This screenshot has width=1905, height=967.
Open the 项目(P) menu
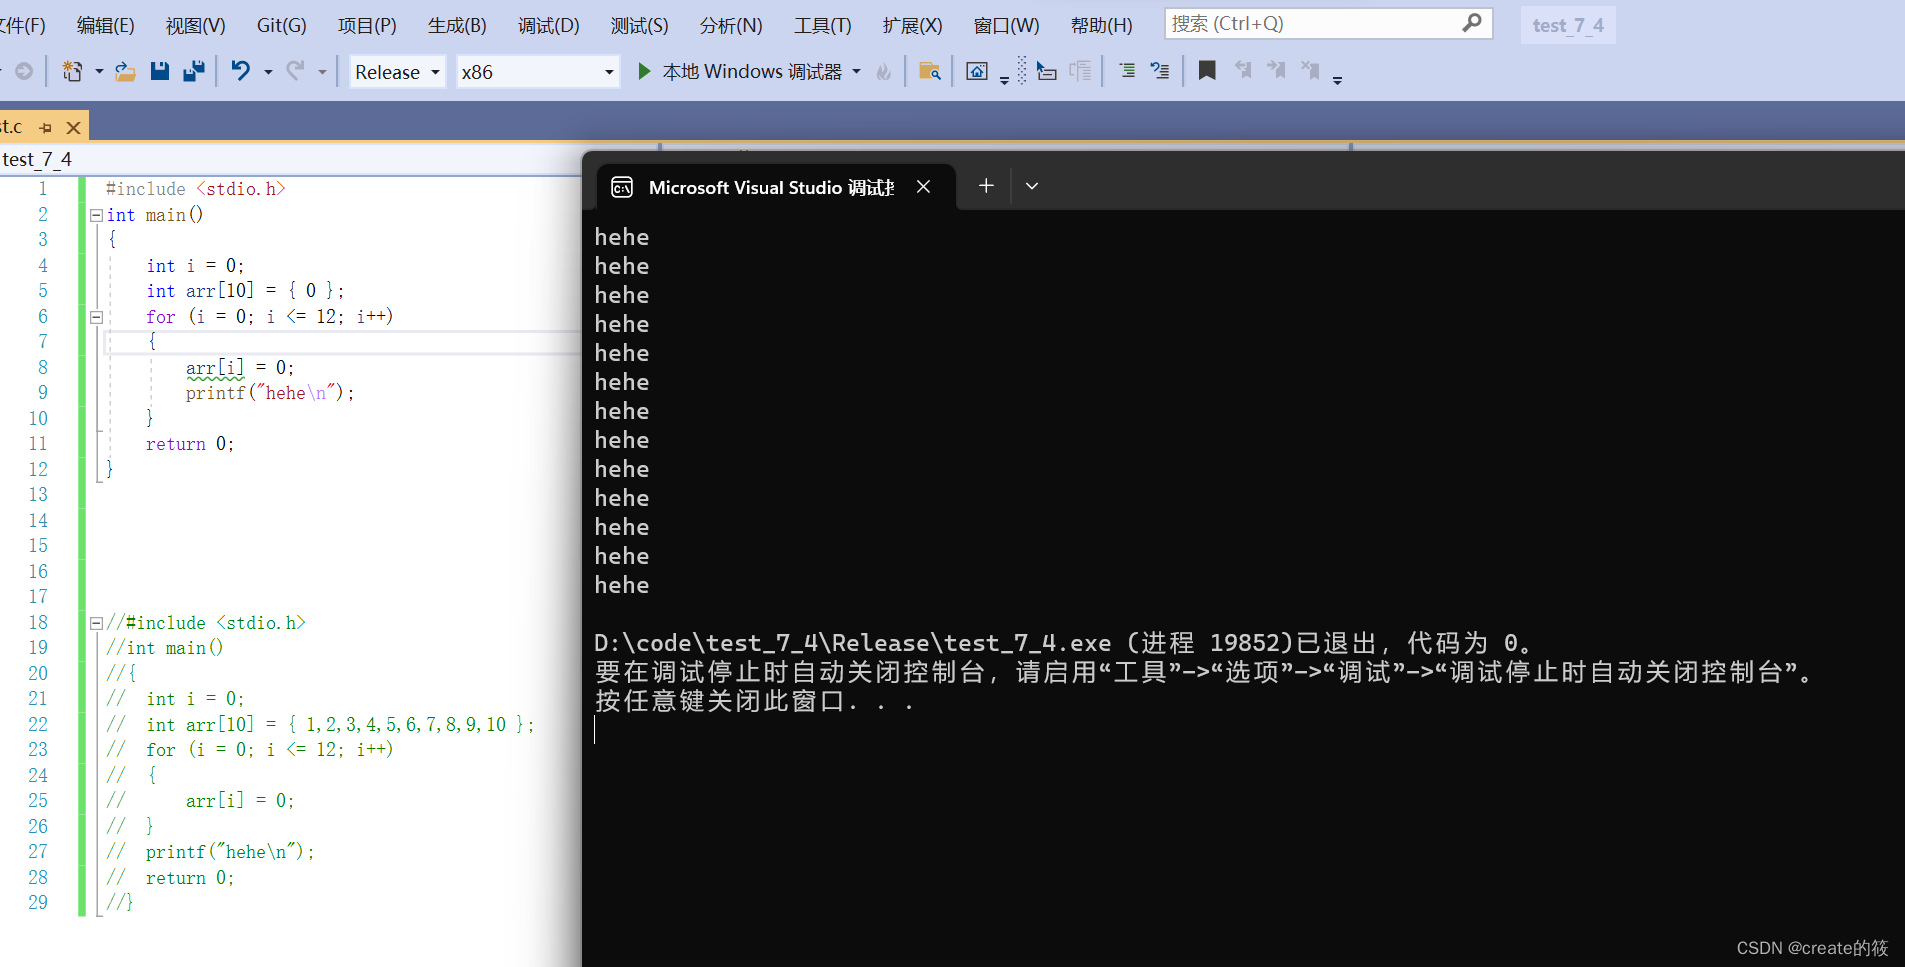pos(367,25)
